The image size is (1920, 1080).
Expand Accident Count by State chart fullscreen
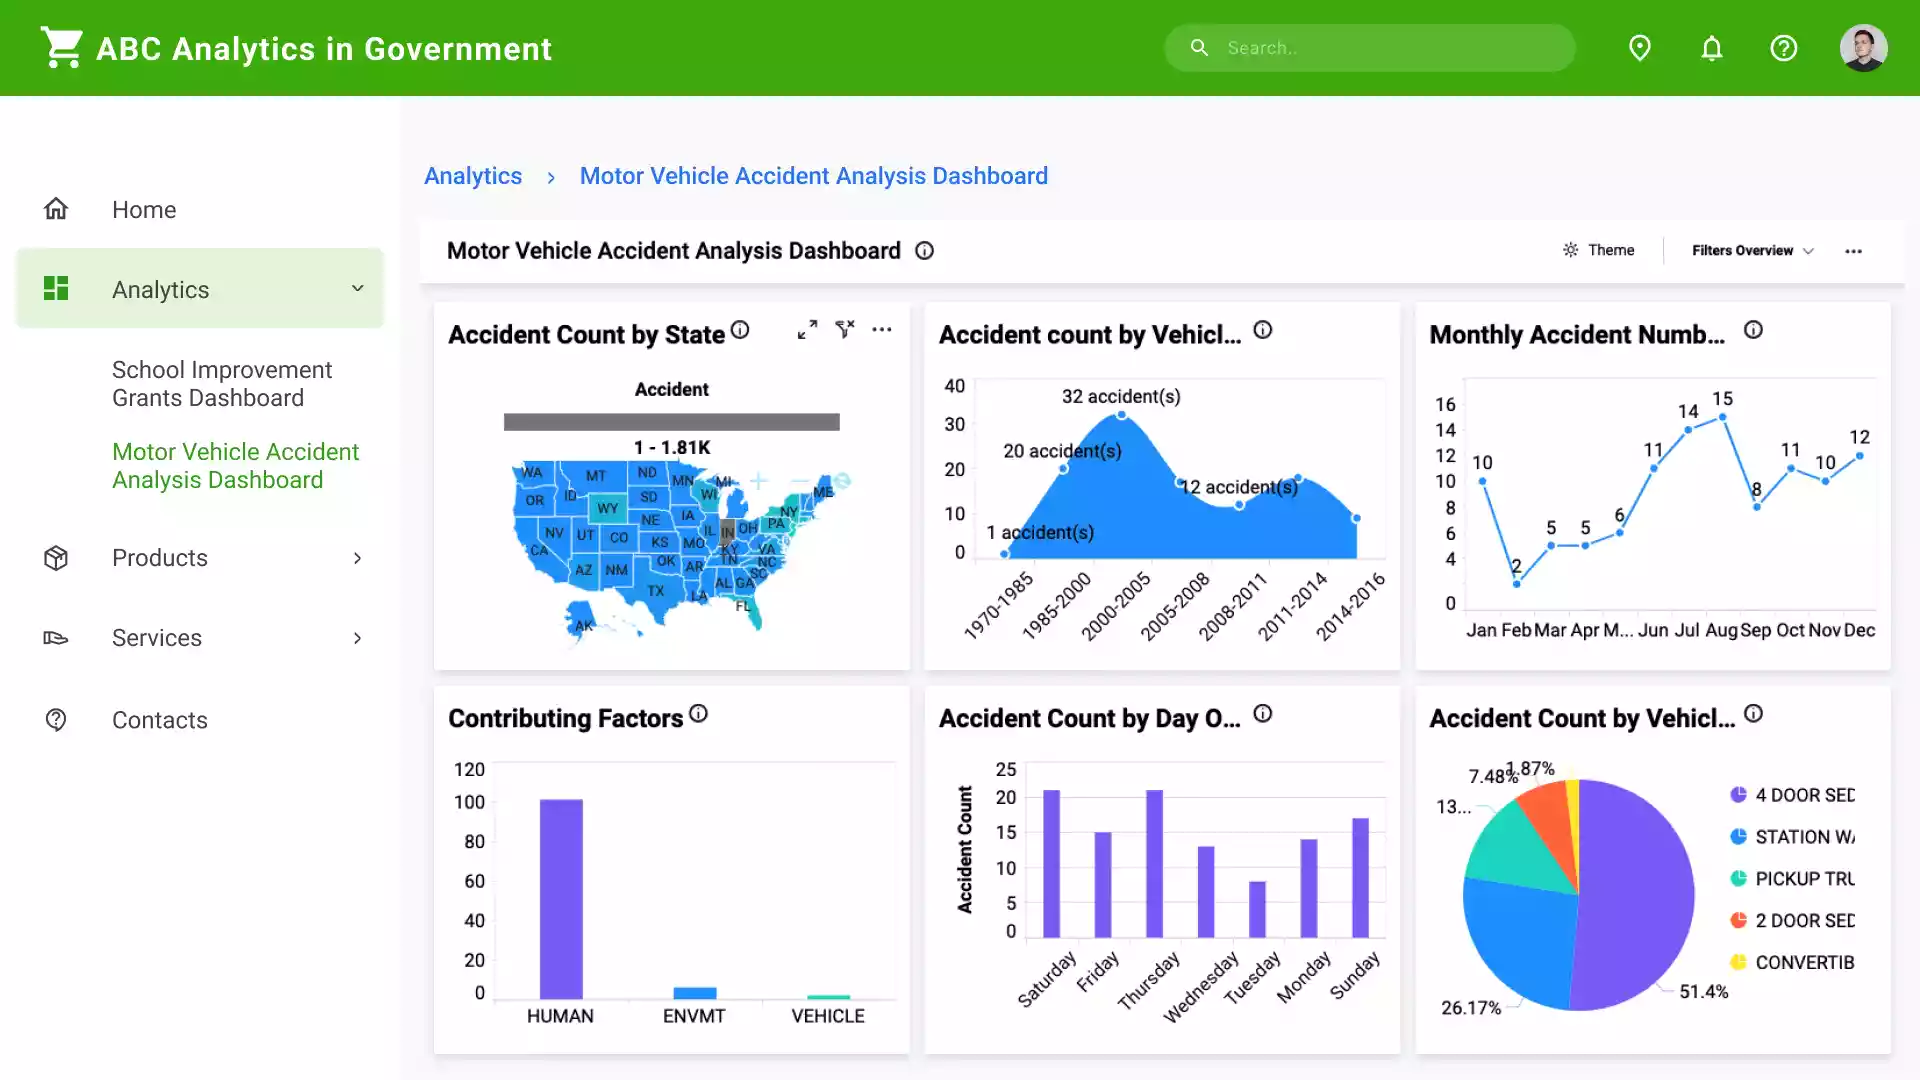[x=807, y=330]
